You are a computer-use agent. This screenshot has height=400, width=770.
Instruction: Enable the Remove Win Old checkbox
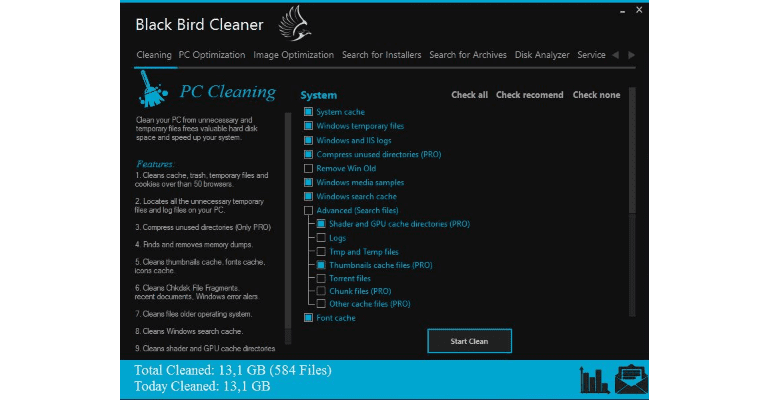click(308, 168)
